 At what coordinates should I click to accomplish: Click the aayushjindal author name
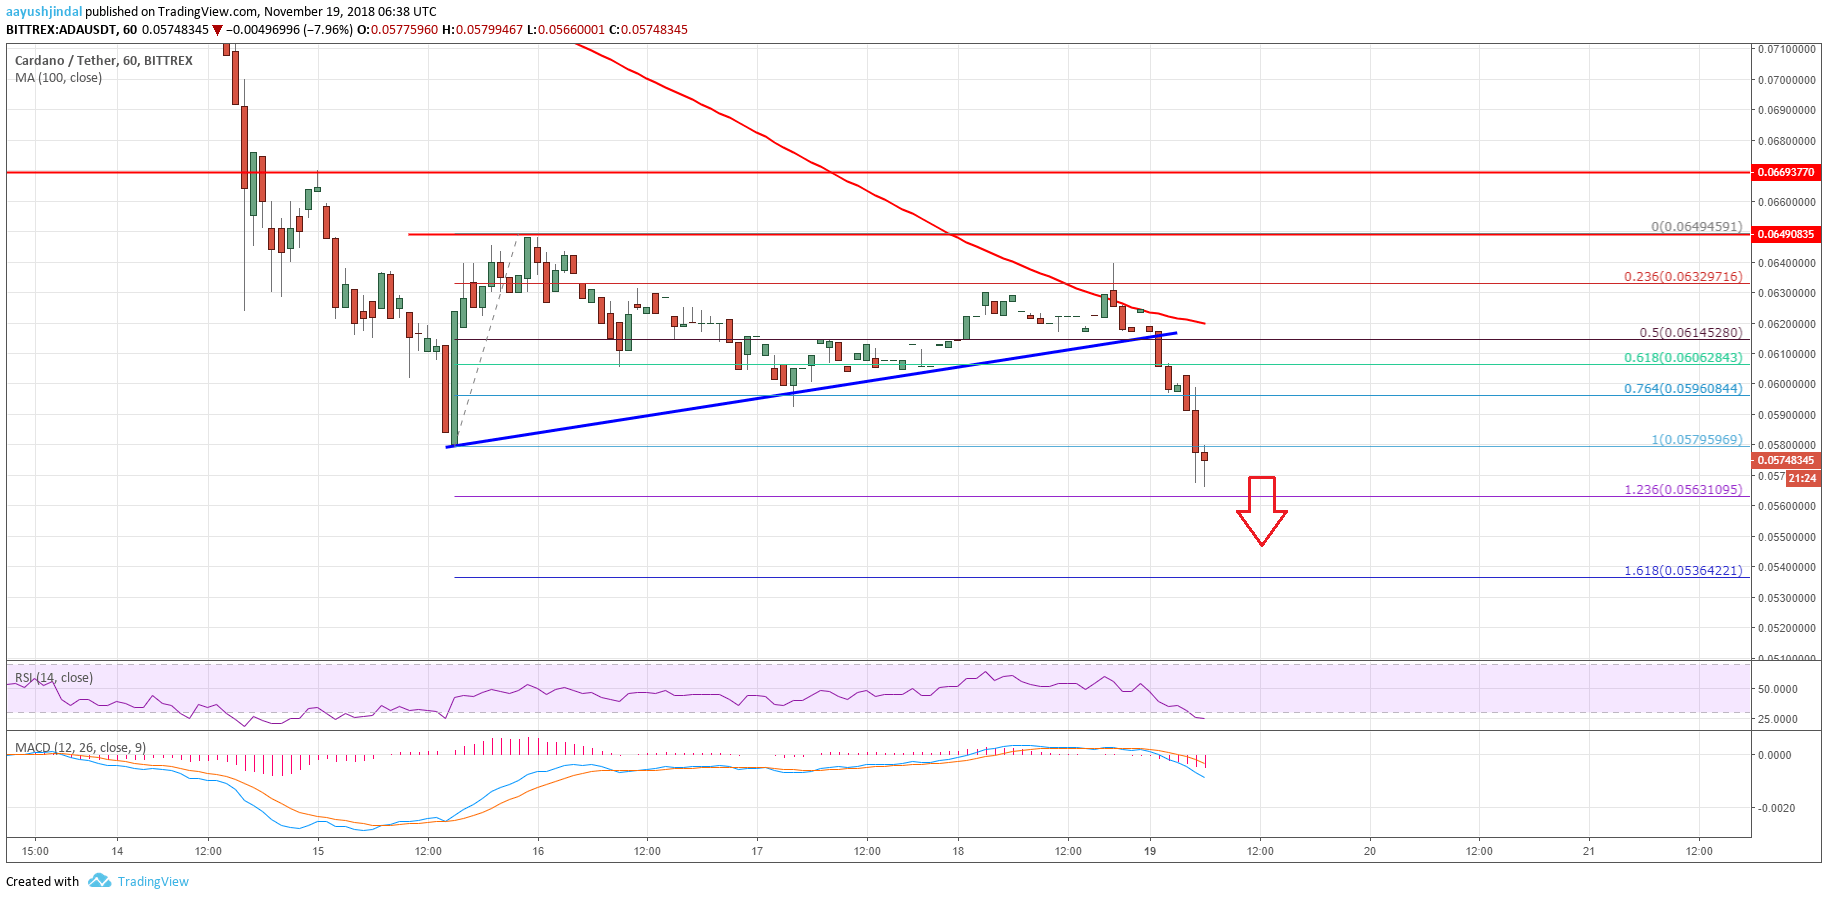pyautogui.click(x=44, y=12)
